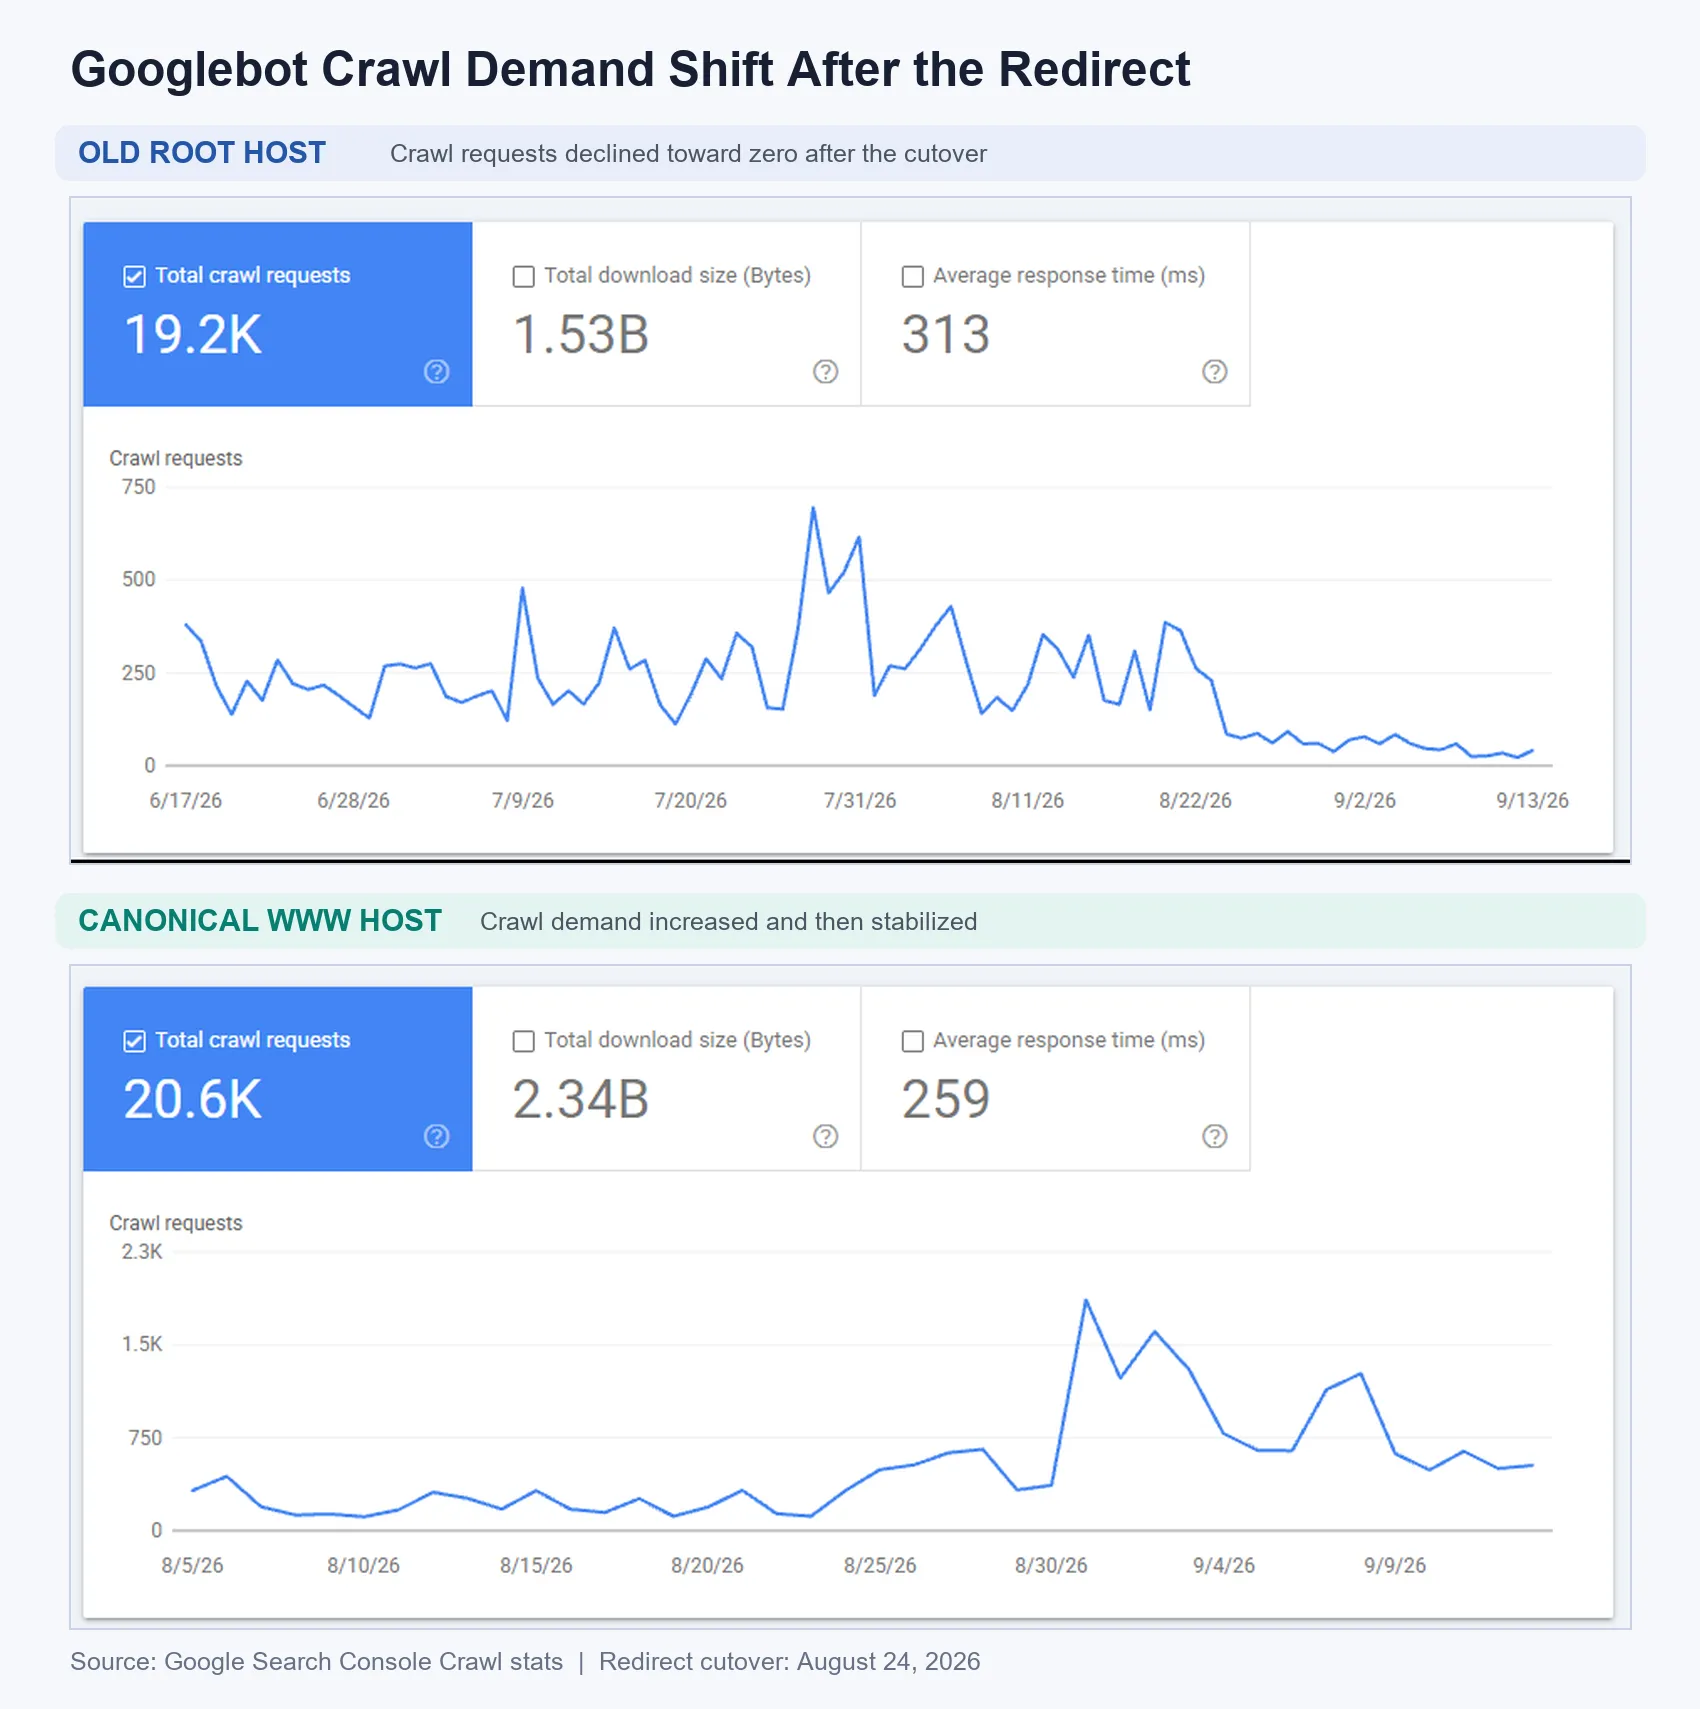The image size is (1700, 1709).
Task: Click the Googlebot Crawl Demand Shift title
Action: tap(631, 70)
